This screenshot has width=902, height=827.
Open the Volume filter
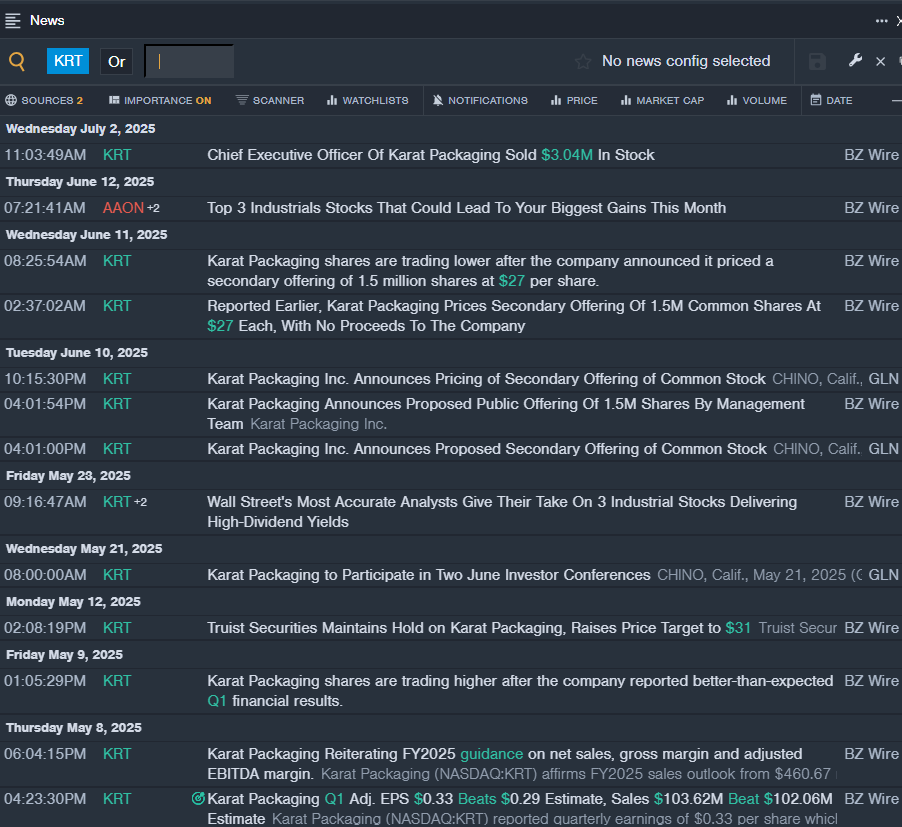coord(756,101)
